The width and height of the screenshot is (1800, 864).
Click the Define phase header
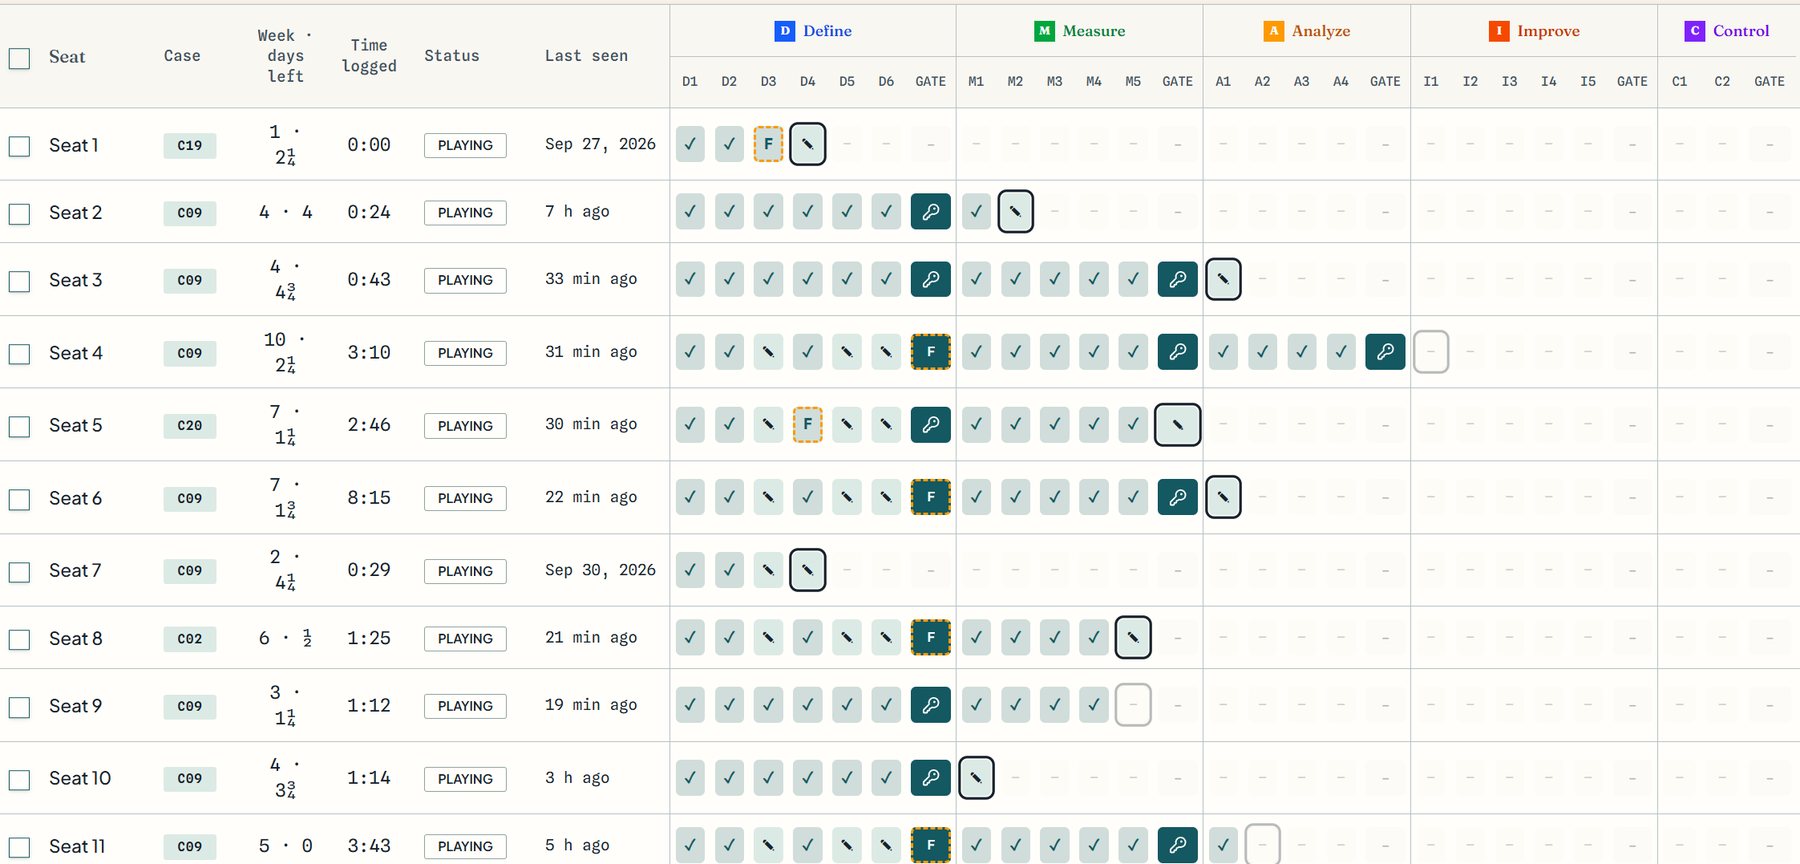813,31
